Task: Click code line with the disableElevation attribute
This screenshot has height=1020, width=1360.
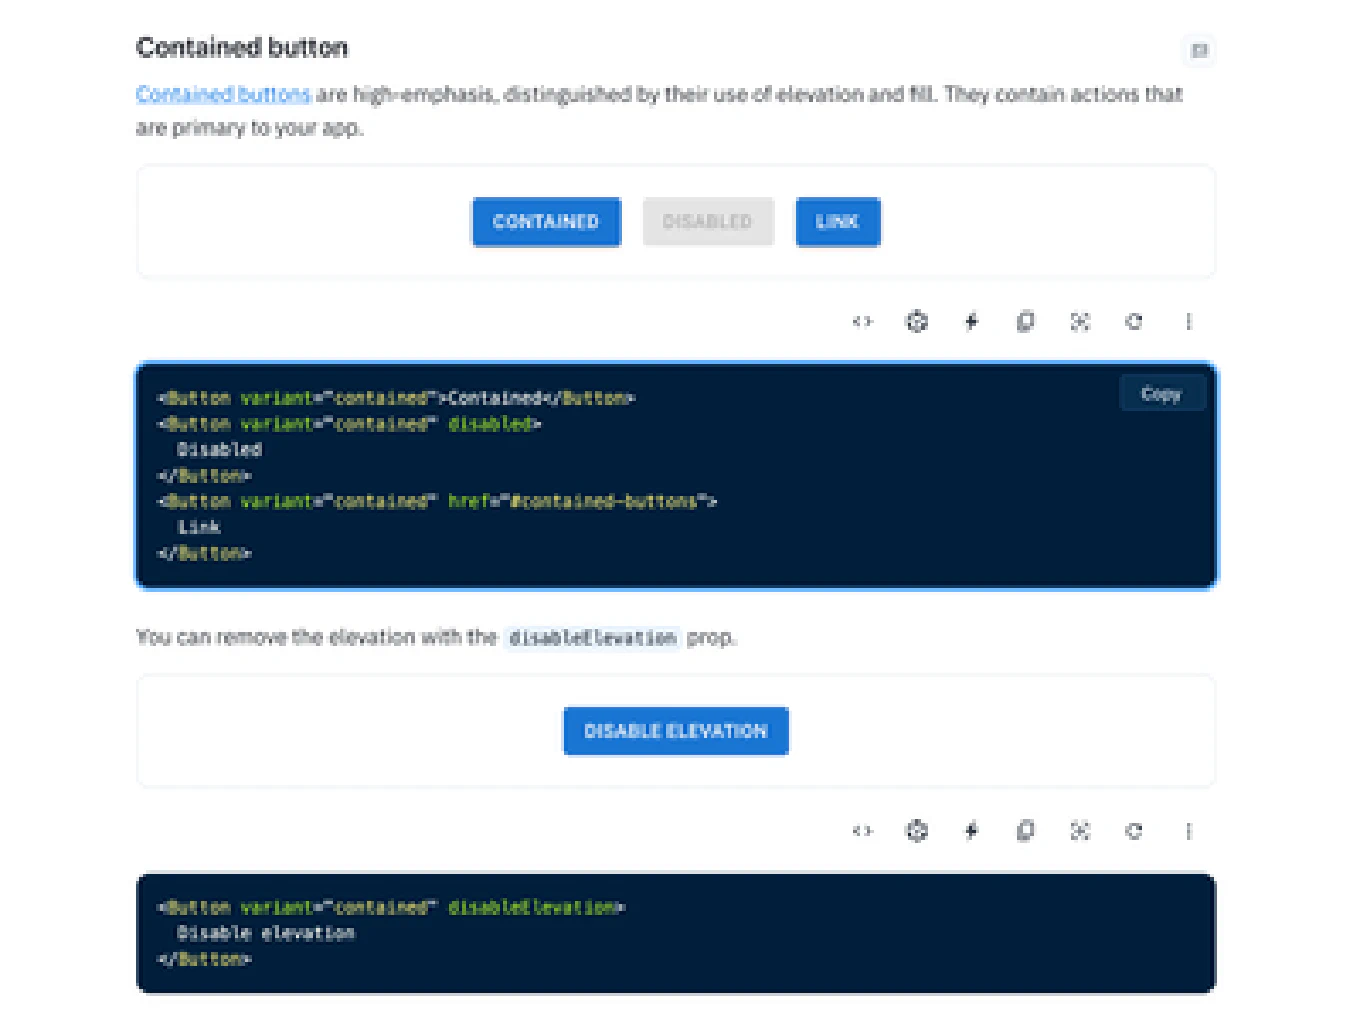Action: click(391, 908)
